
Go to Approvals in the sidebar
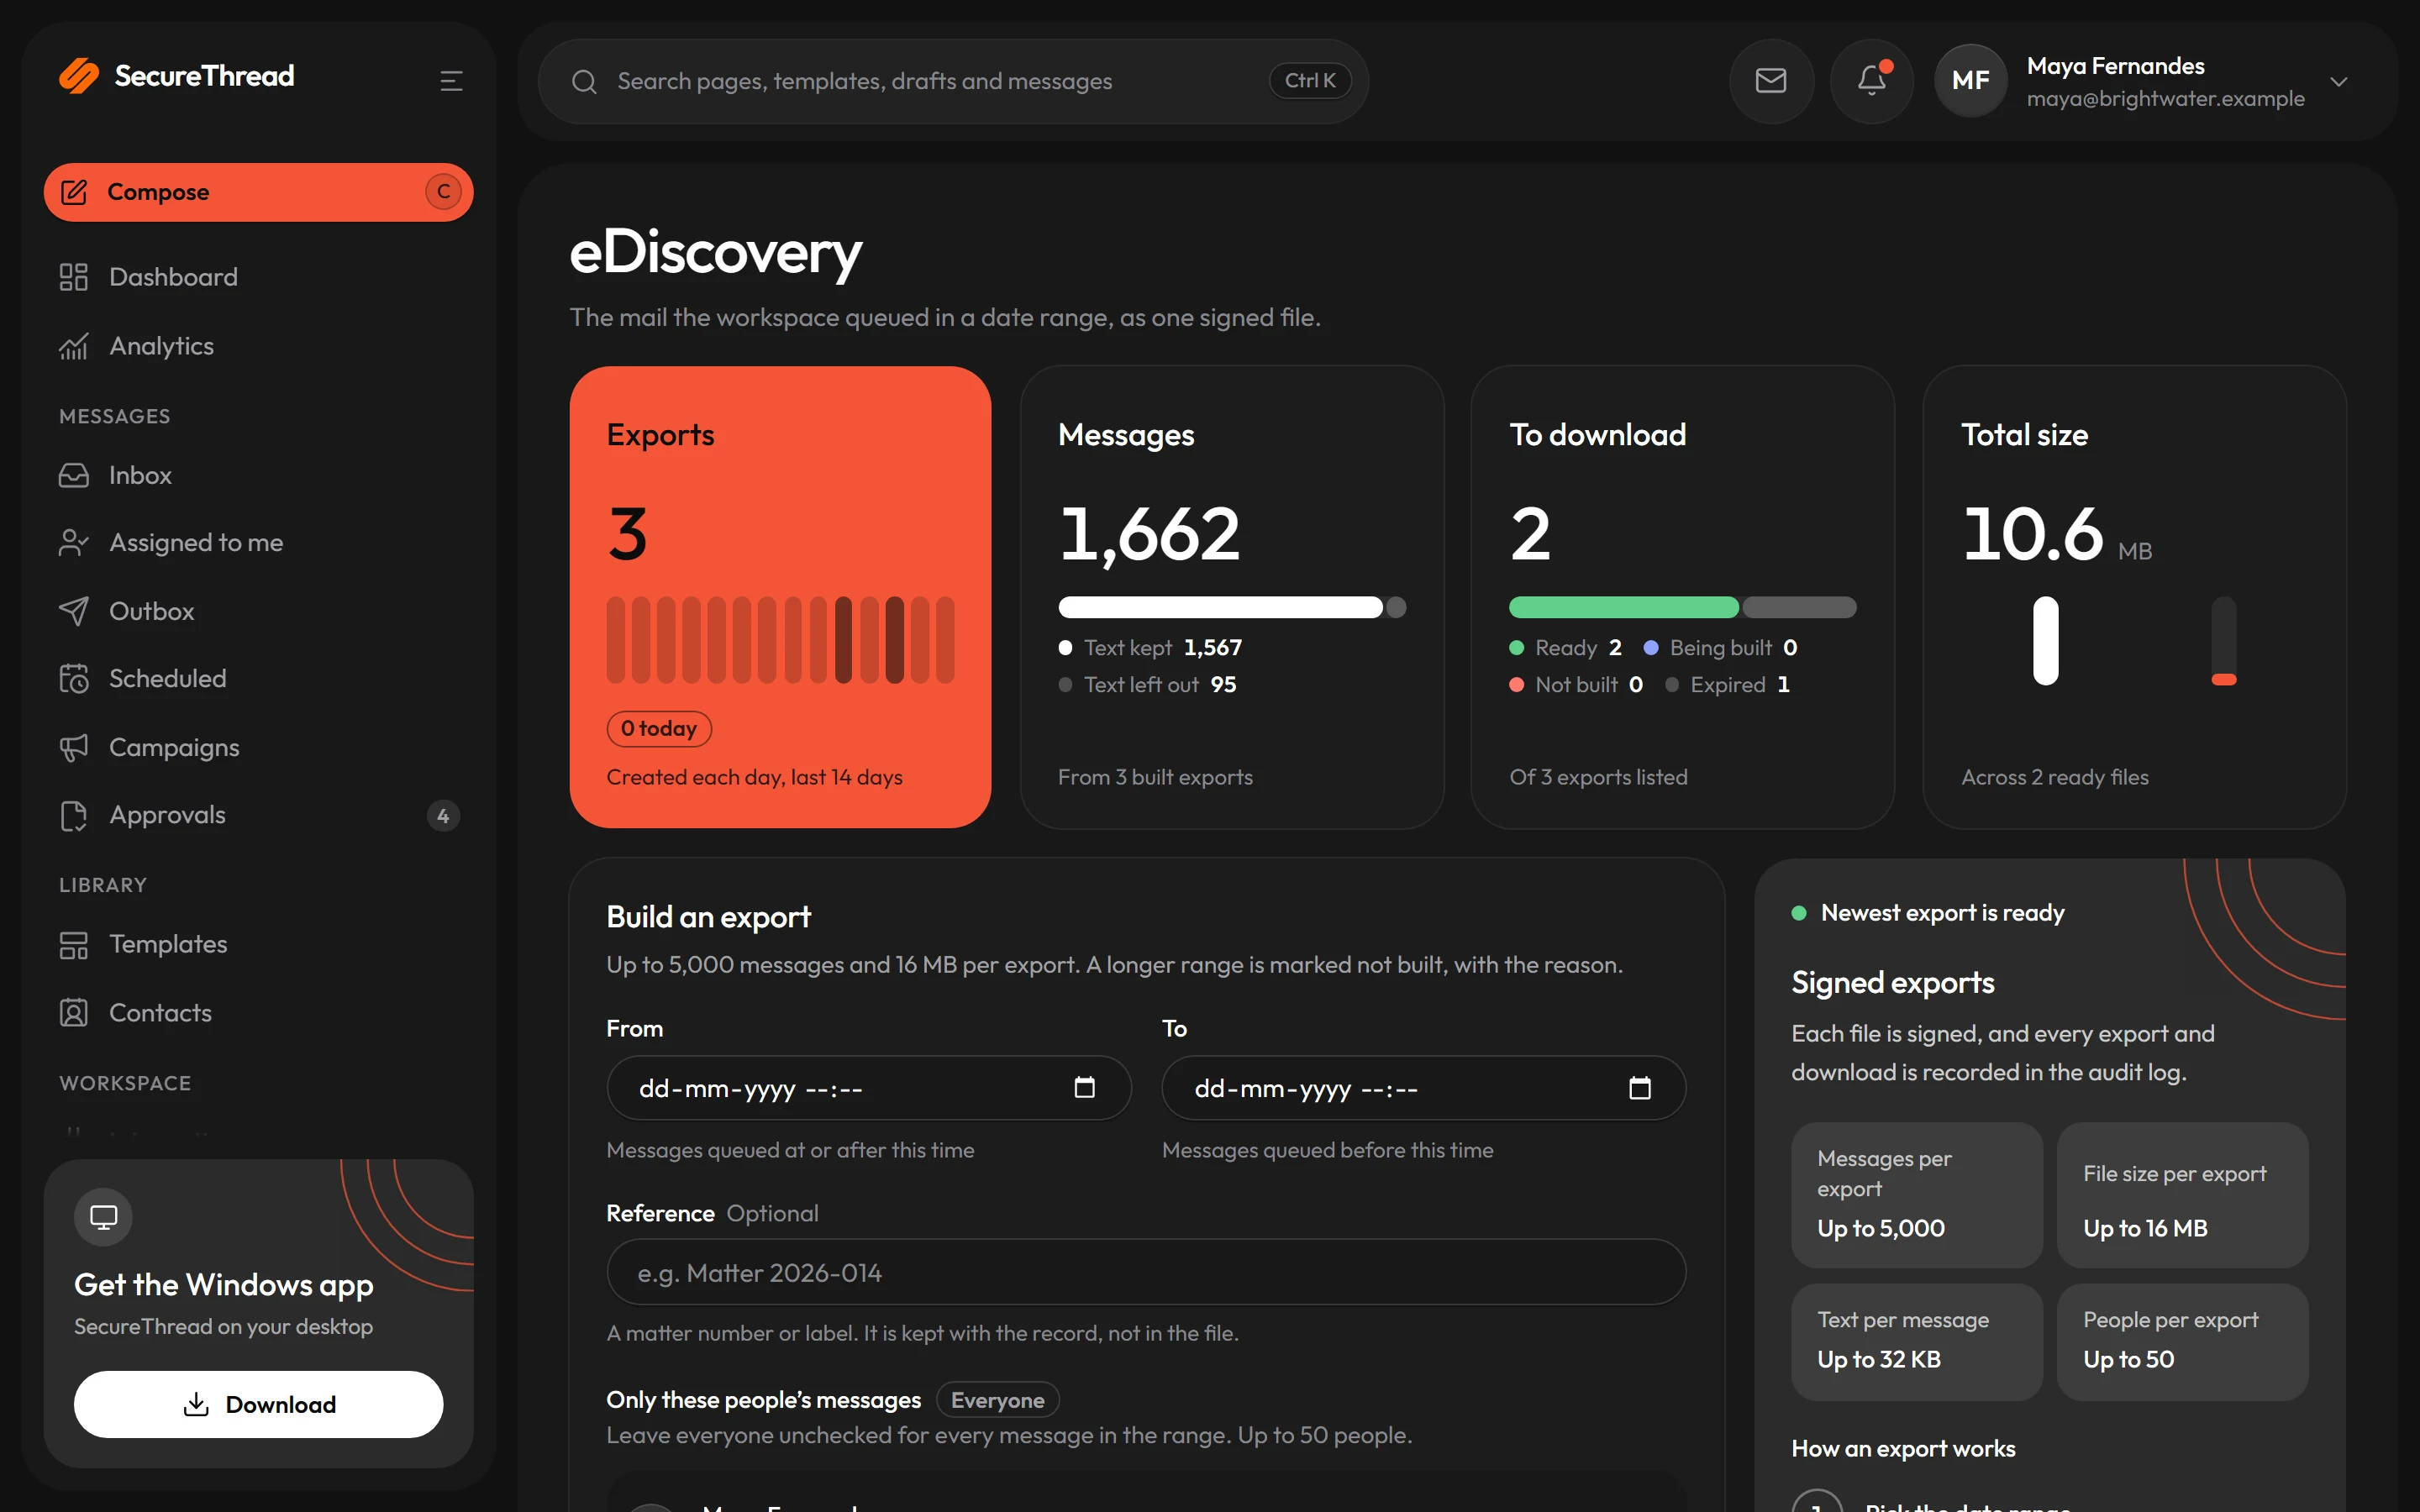click(x=259, y=816)
